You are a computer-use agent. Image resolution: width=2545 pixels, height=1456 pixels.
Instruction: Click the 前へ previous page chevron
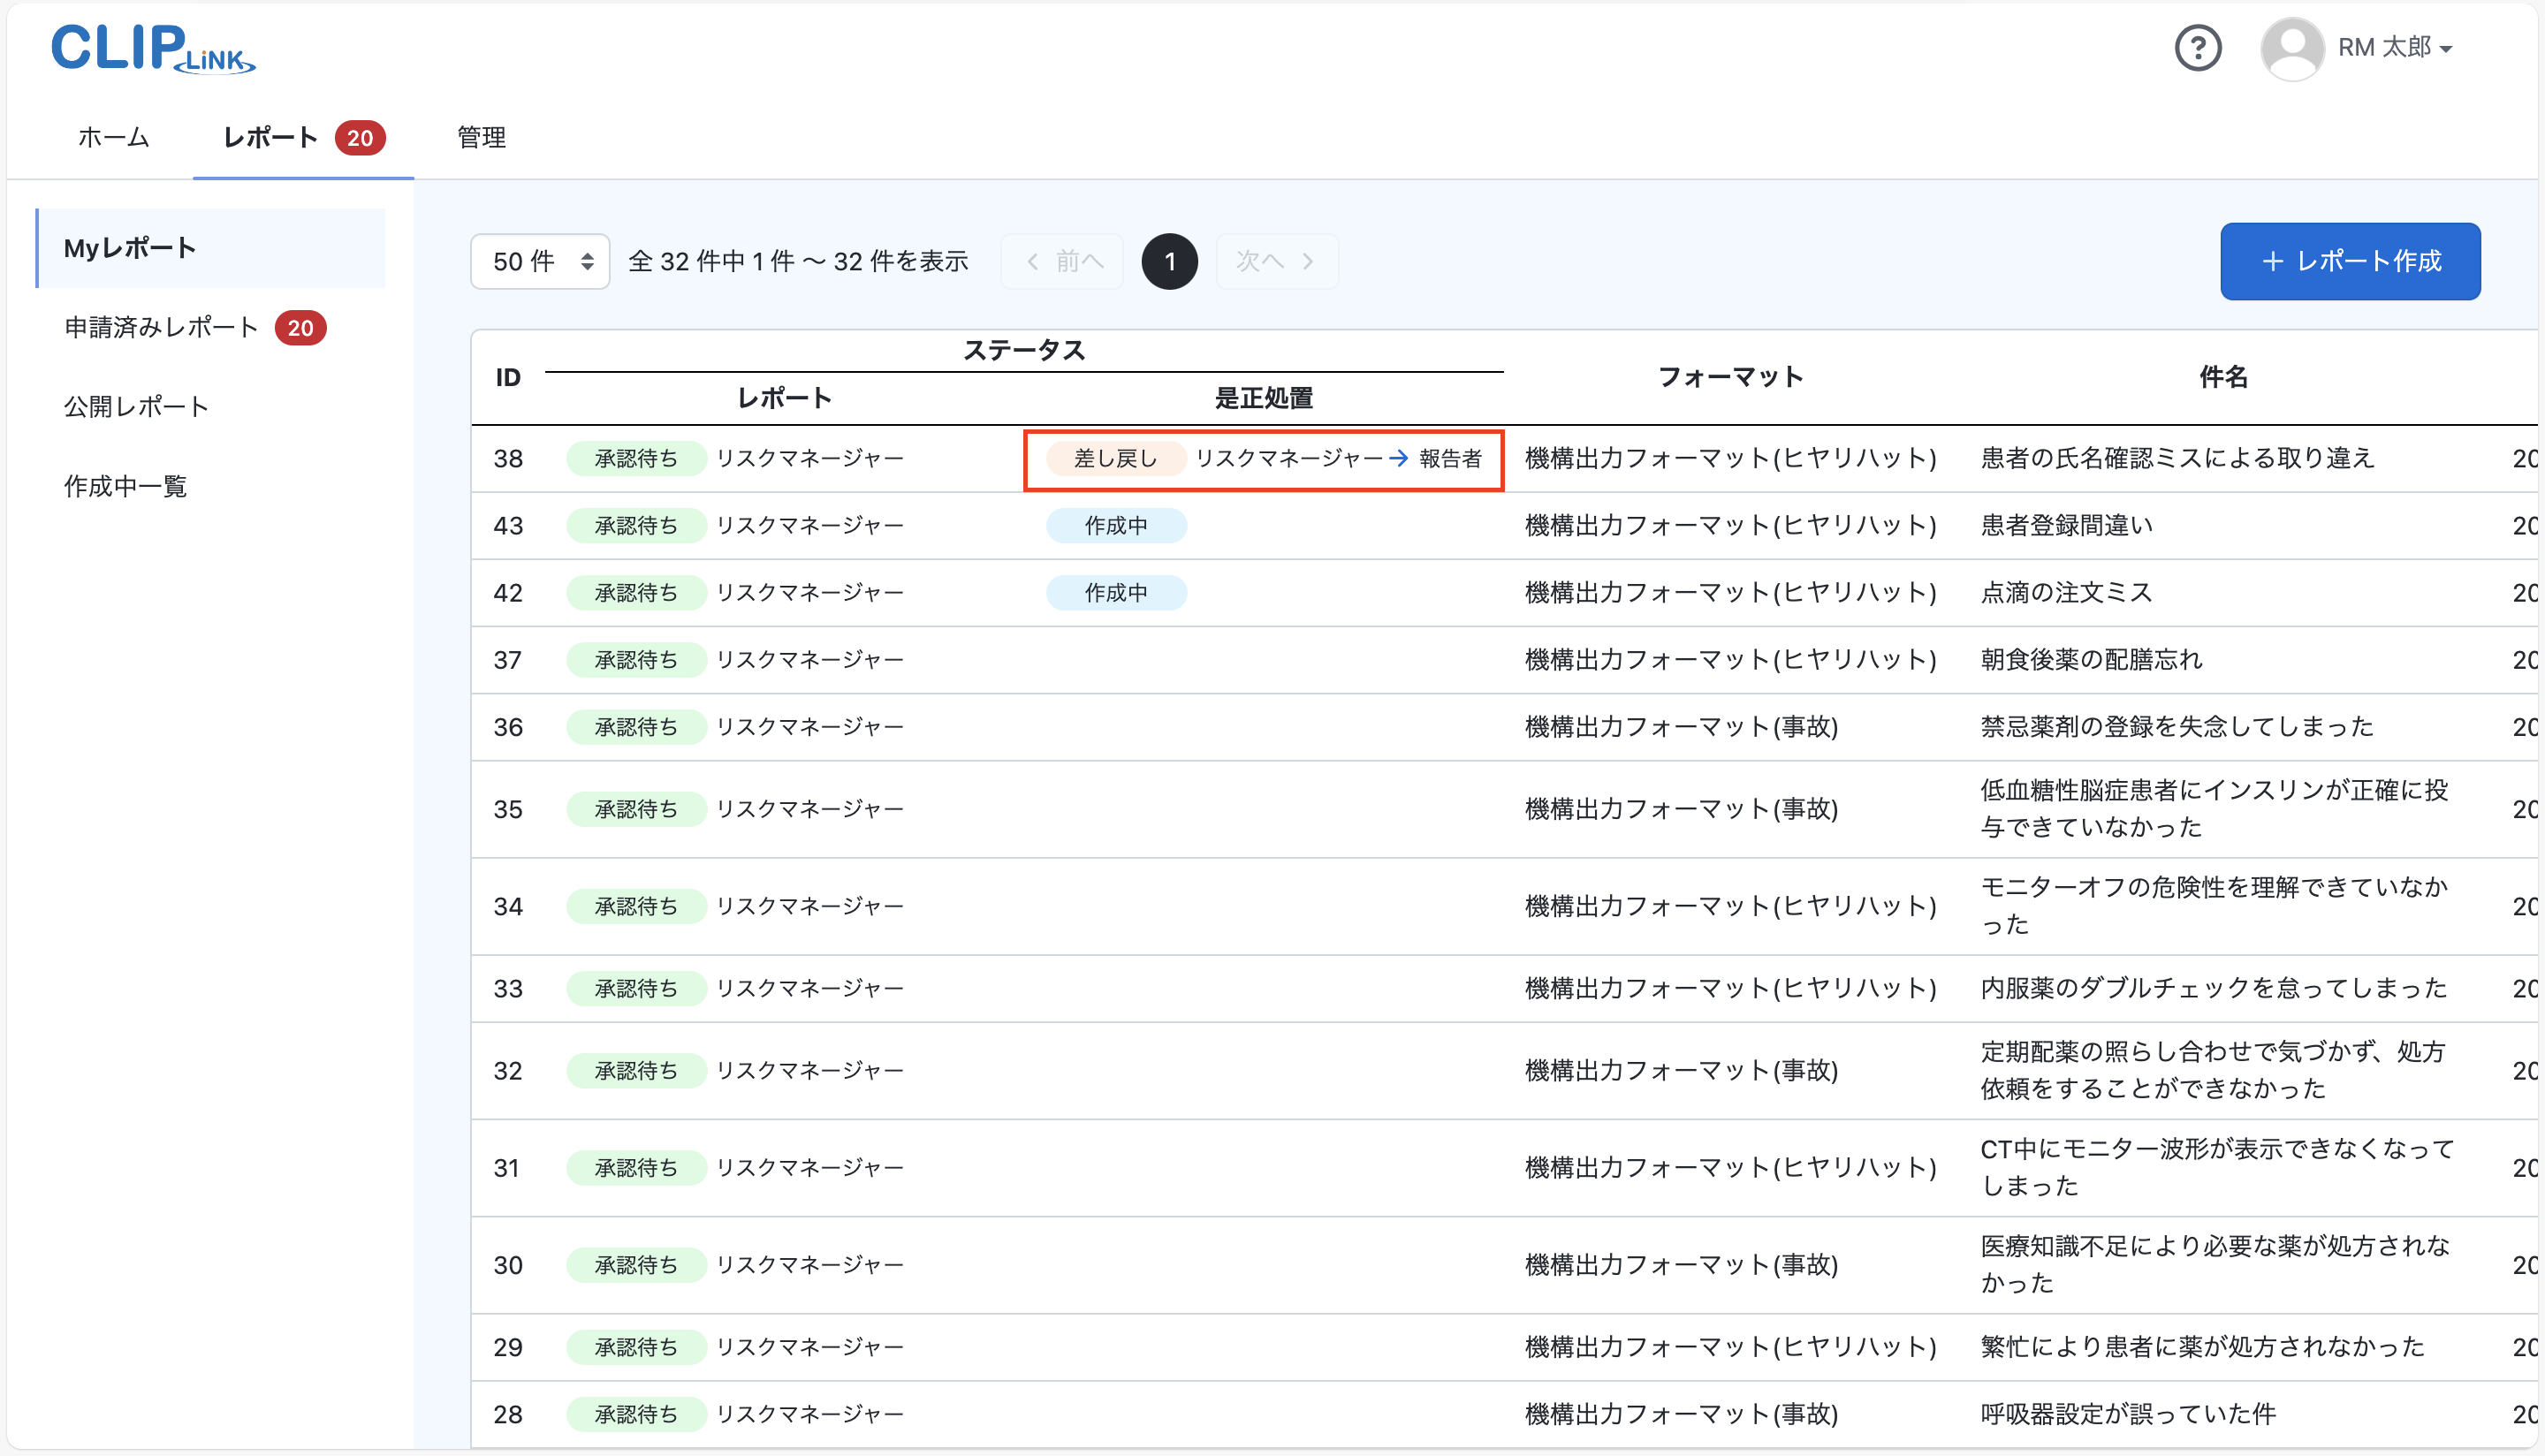coord(1032,261)
